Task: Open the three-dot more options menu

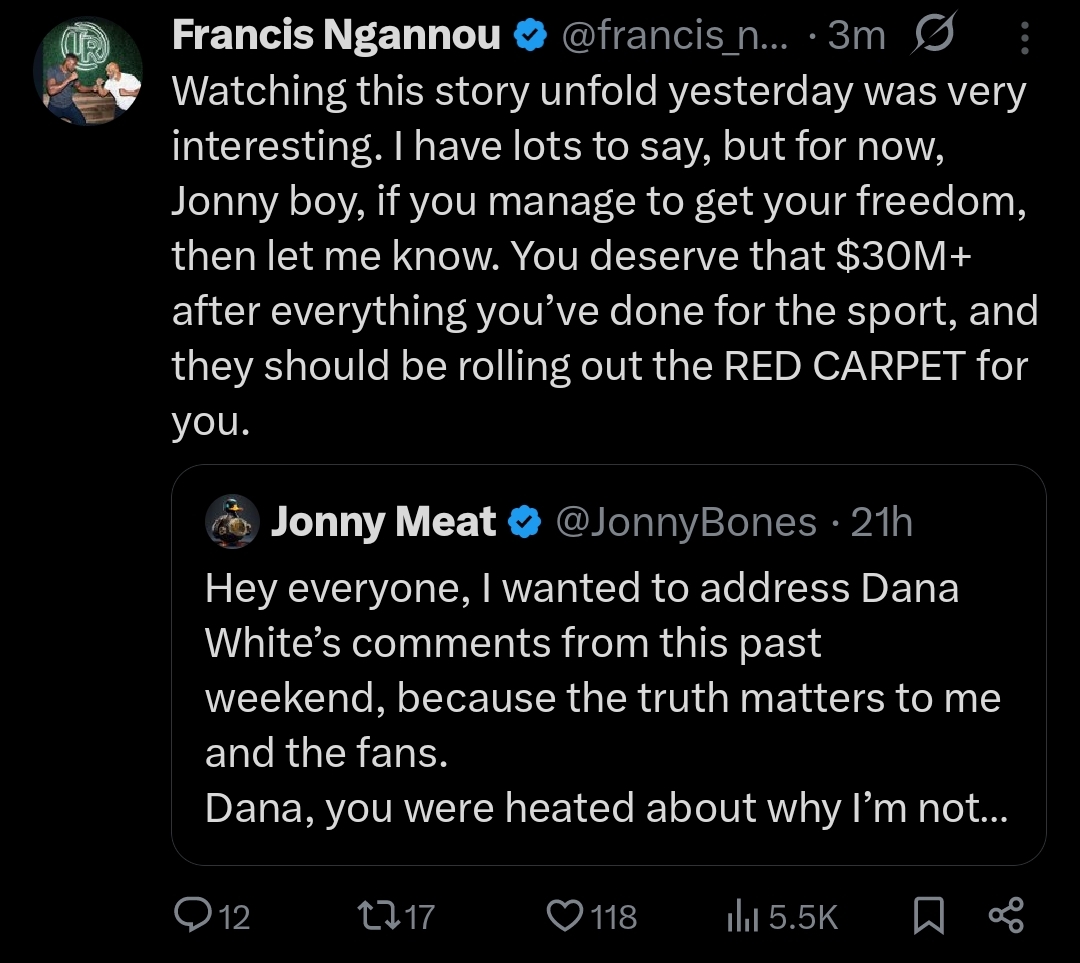Action: coord(1025,37)
